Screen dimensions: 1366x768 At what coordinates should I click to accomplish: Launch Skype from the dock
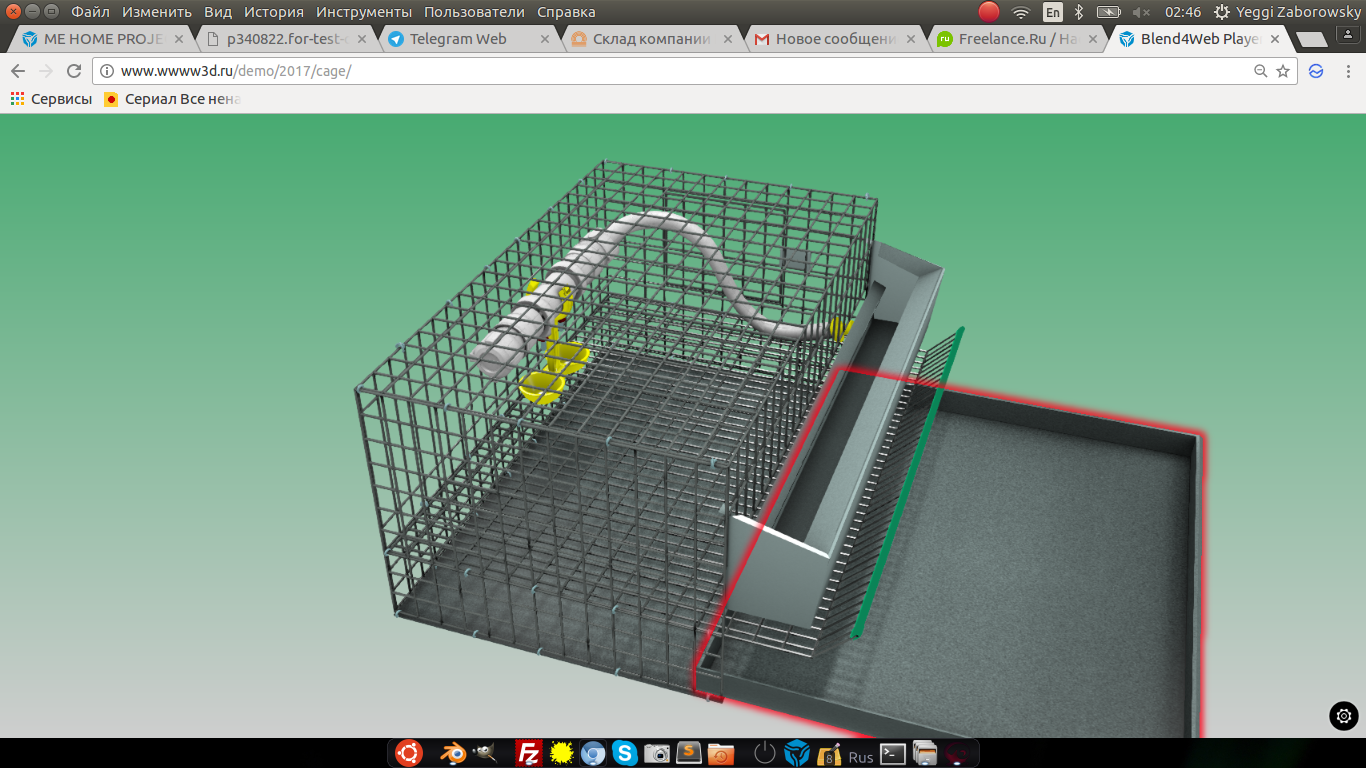[625, 753]
